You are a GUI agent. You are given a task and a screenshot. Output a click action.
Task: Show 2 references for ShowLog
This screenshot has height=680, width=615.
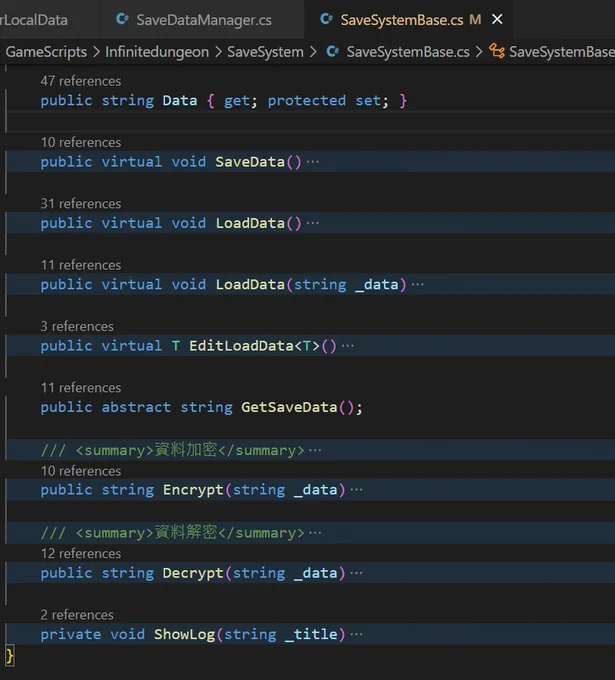click(x=77, y=615)
